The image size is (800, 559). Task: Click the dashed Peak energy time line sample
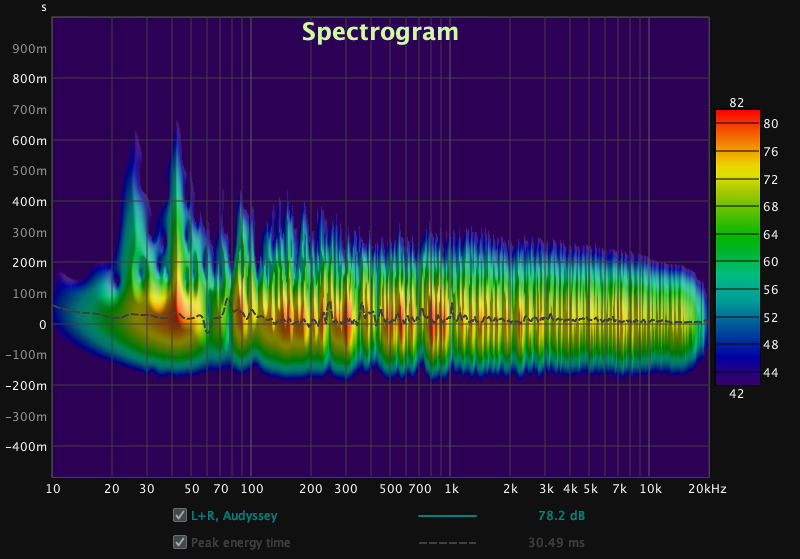coord(447,543)
